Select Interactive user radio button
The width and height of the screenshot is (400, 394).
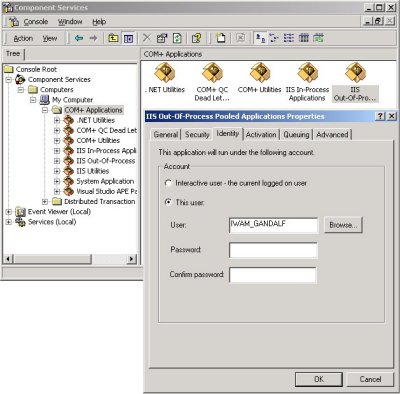pos(168,183)
